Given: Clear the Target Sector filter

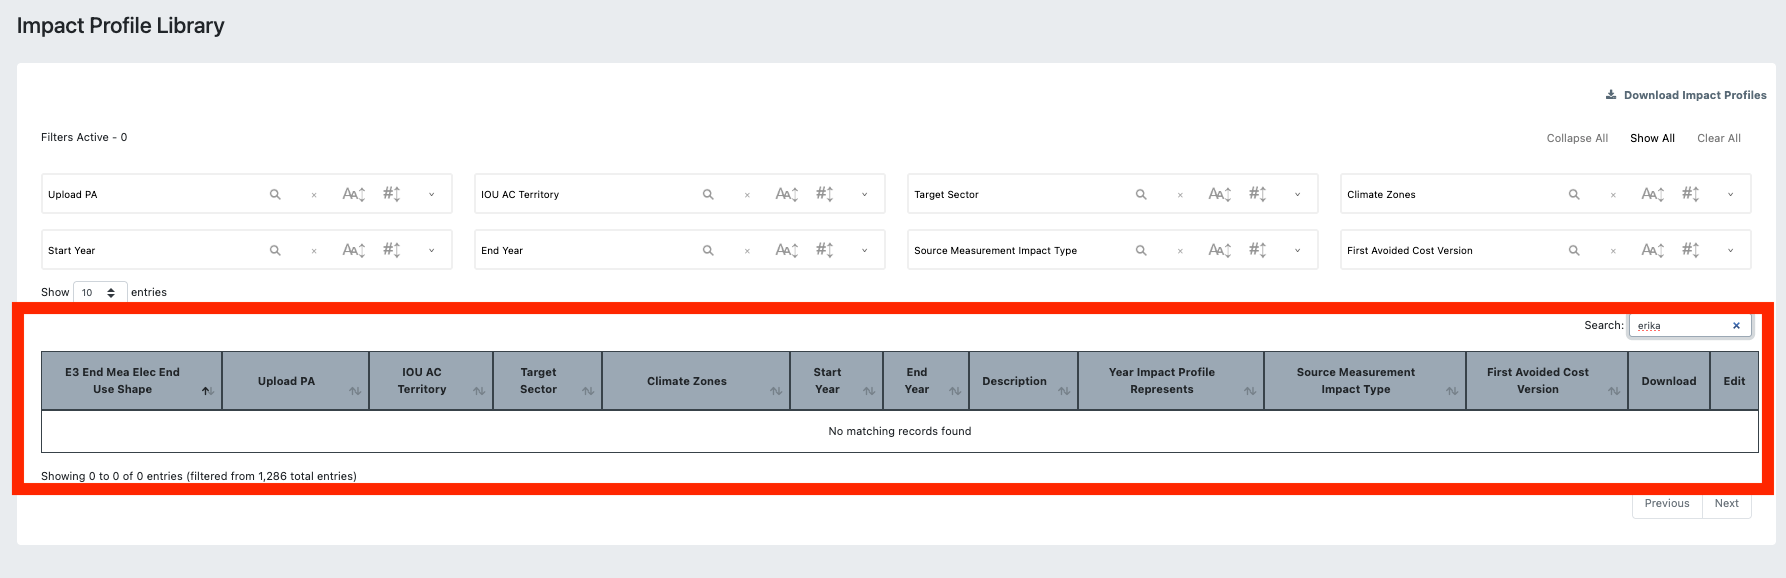Looking at the screenshot, I should 1180,195.
